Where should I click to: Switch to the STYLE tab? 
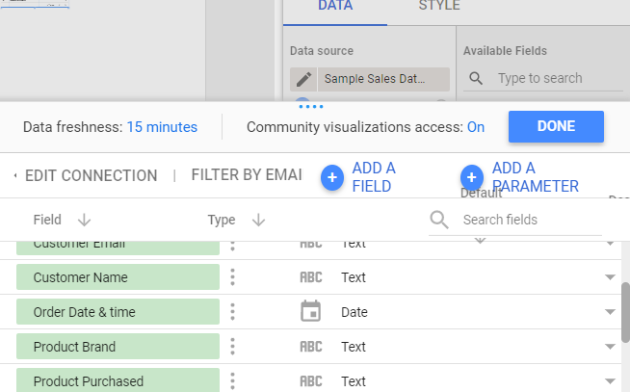pos(439,6)
